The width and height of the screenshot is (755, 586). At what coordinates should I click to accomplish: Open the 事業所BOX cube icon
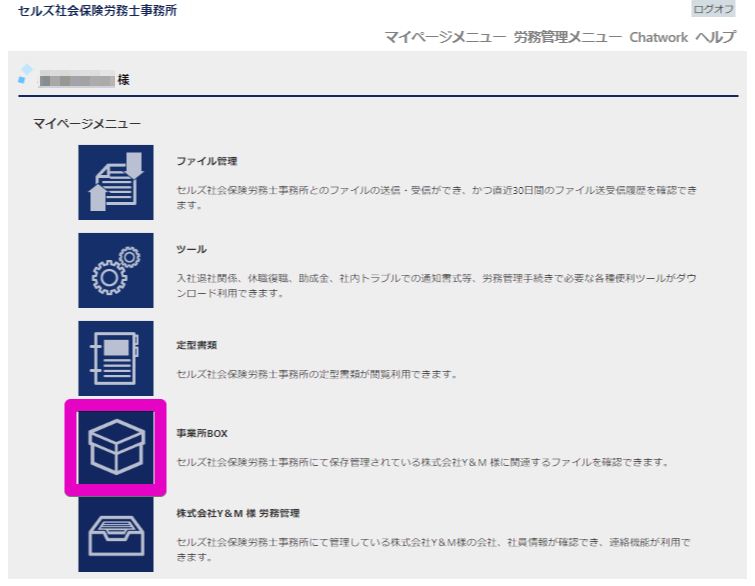[x=116, y=447]
